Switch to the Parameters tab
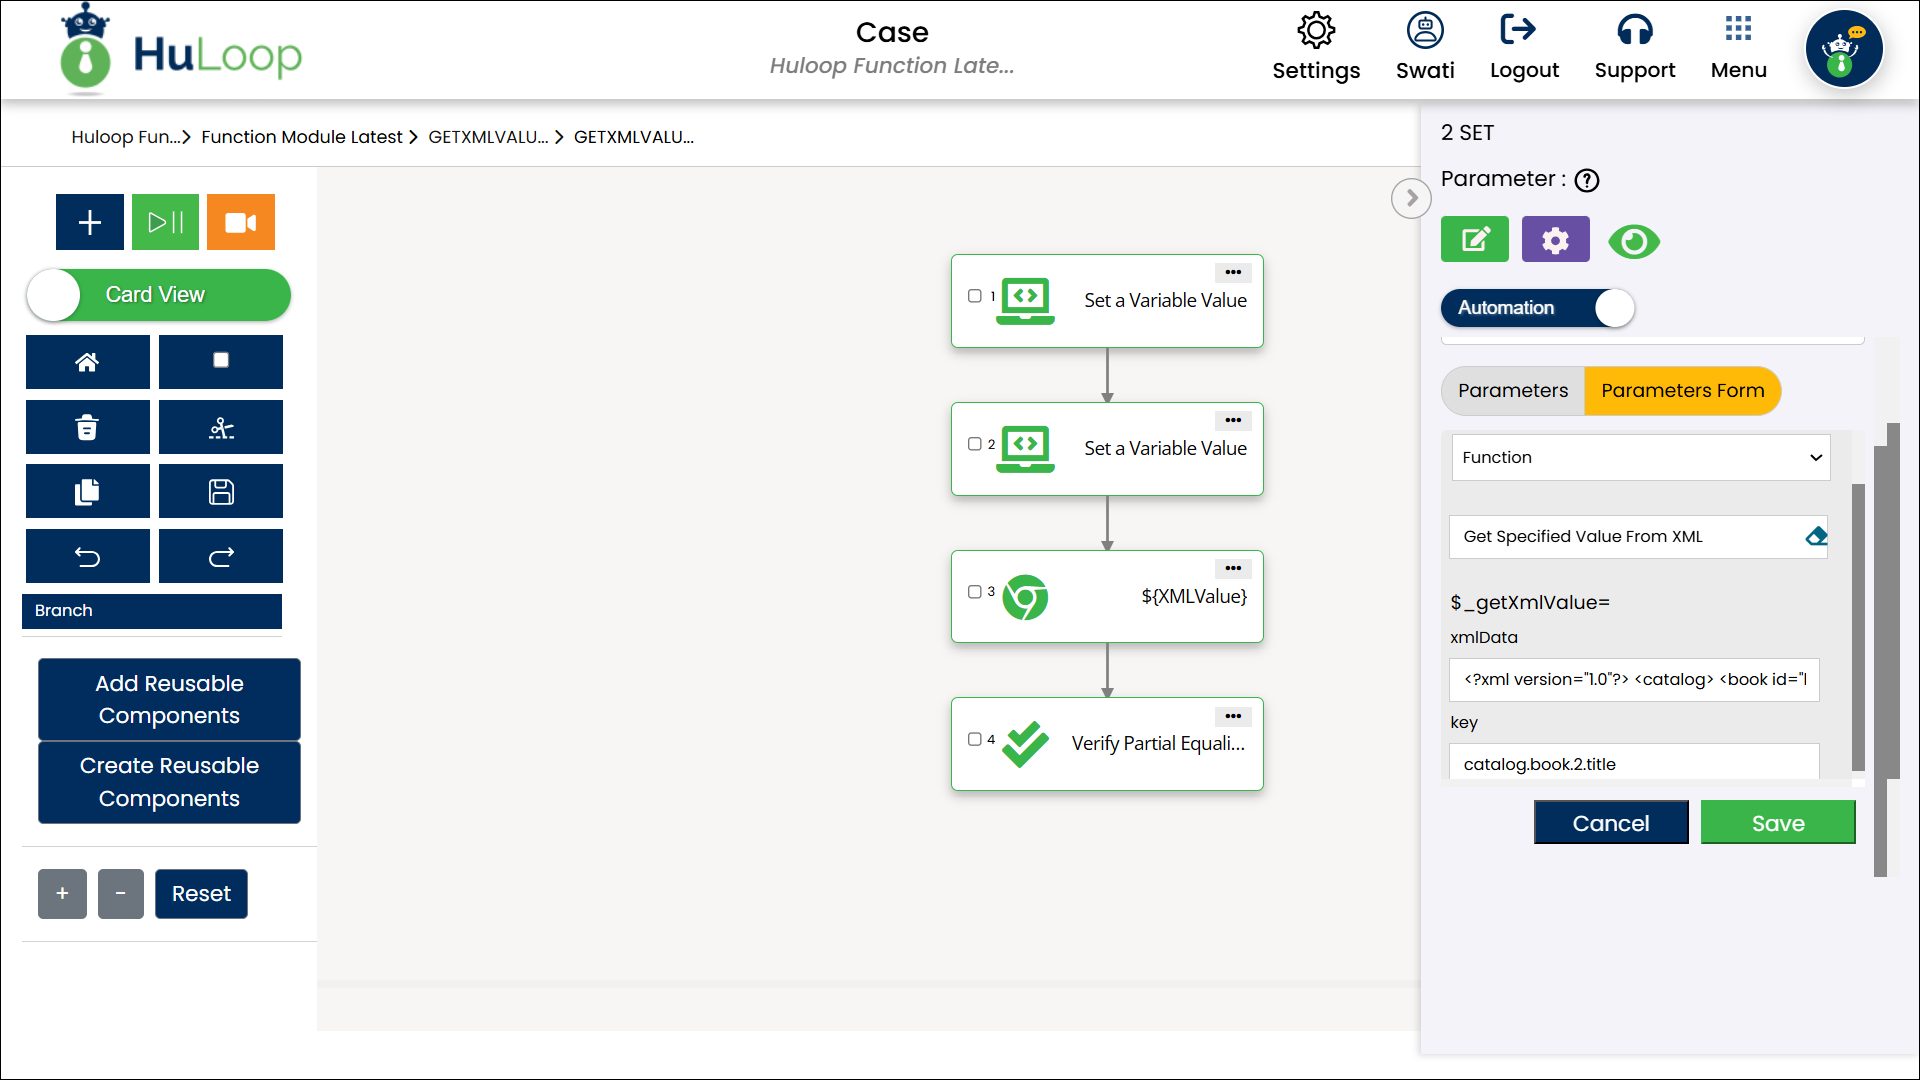Screen dimensions: 1920x1080 tap(1512, 391)
